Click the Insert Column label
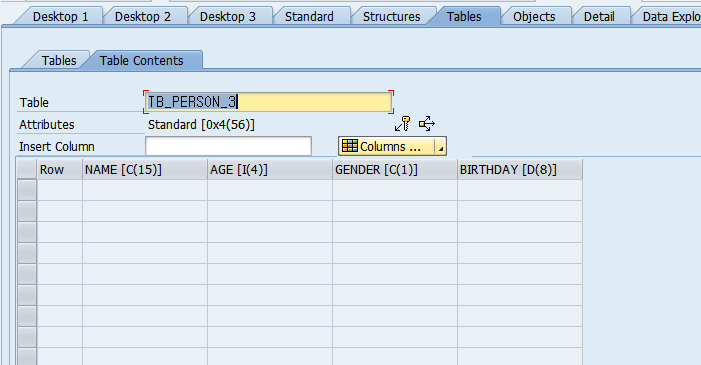Screen dimensions: 701x365 click(57, 146)
